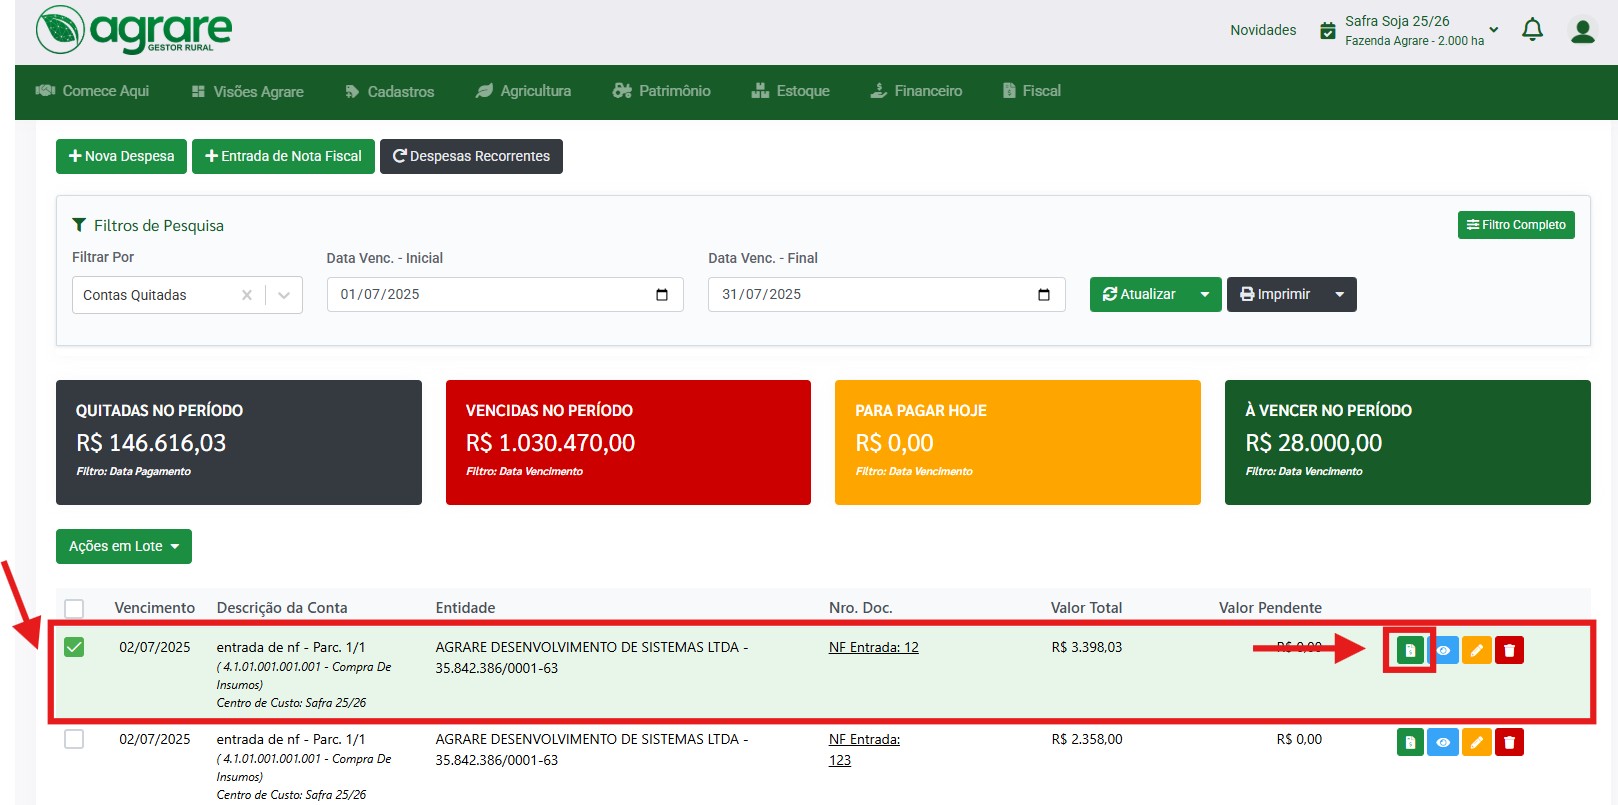Click the Atualizar button
1618x805 pixels.
pos(1139,294)
